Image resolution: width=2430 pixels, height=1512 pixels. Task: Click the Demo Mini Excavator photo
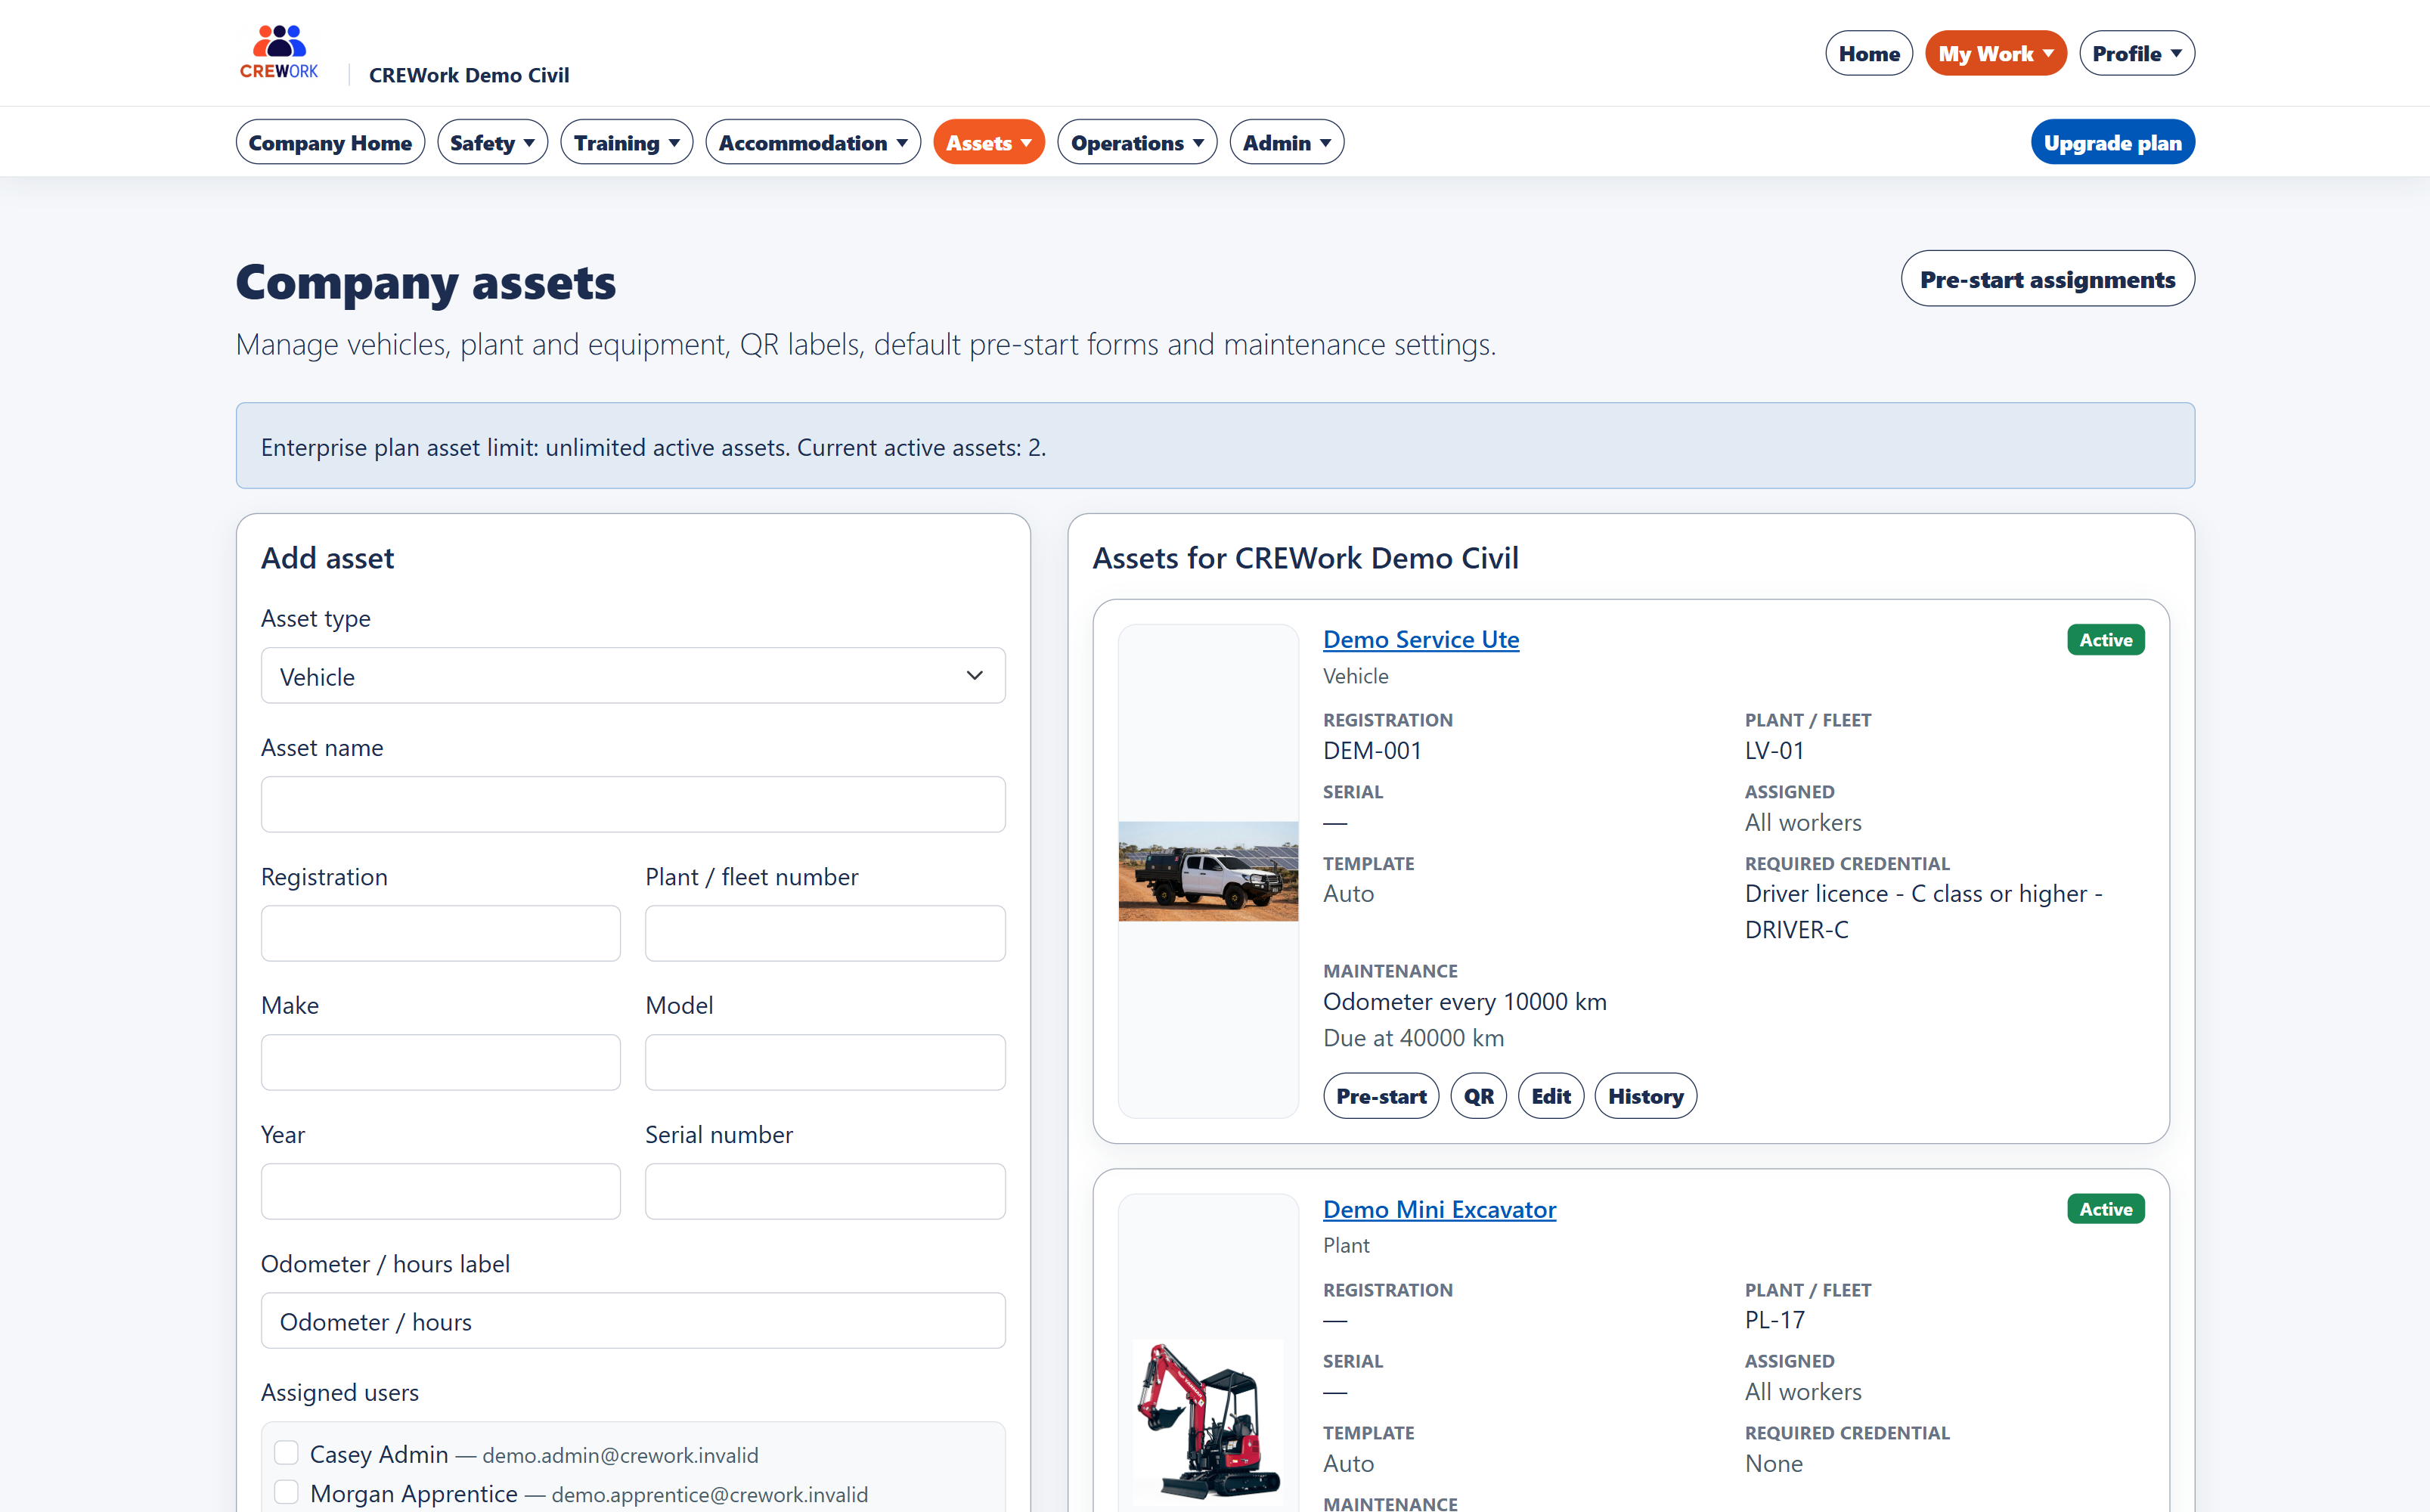tap(1208, 1422)
